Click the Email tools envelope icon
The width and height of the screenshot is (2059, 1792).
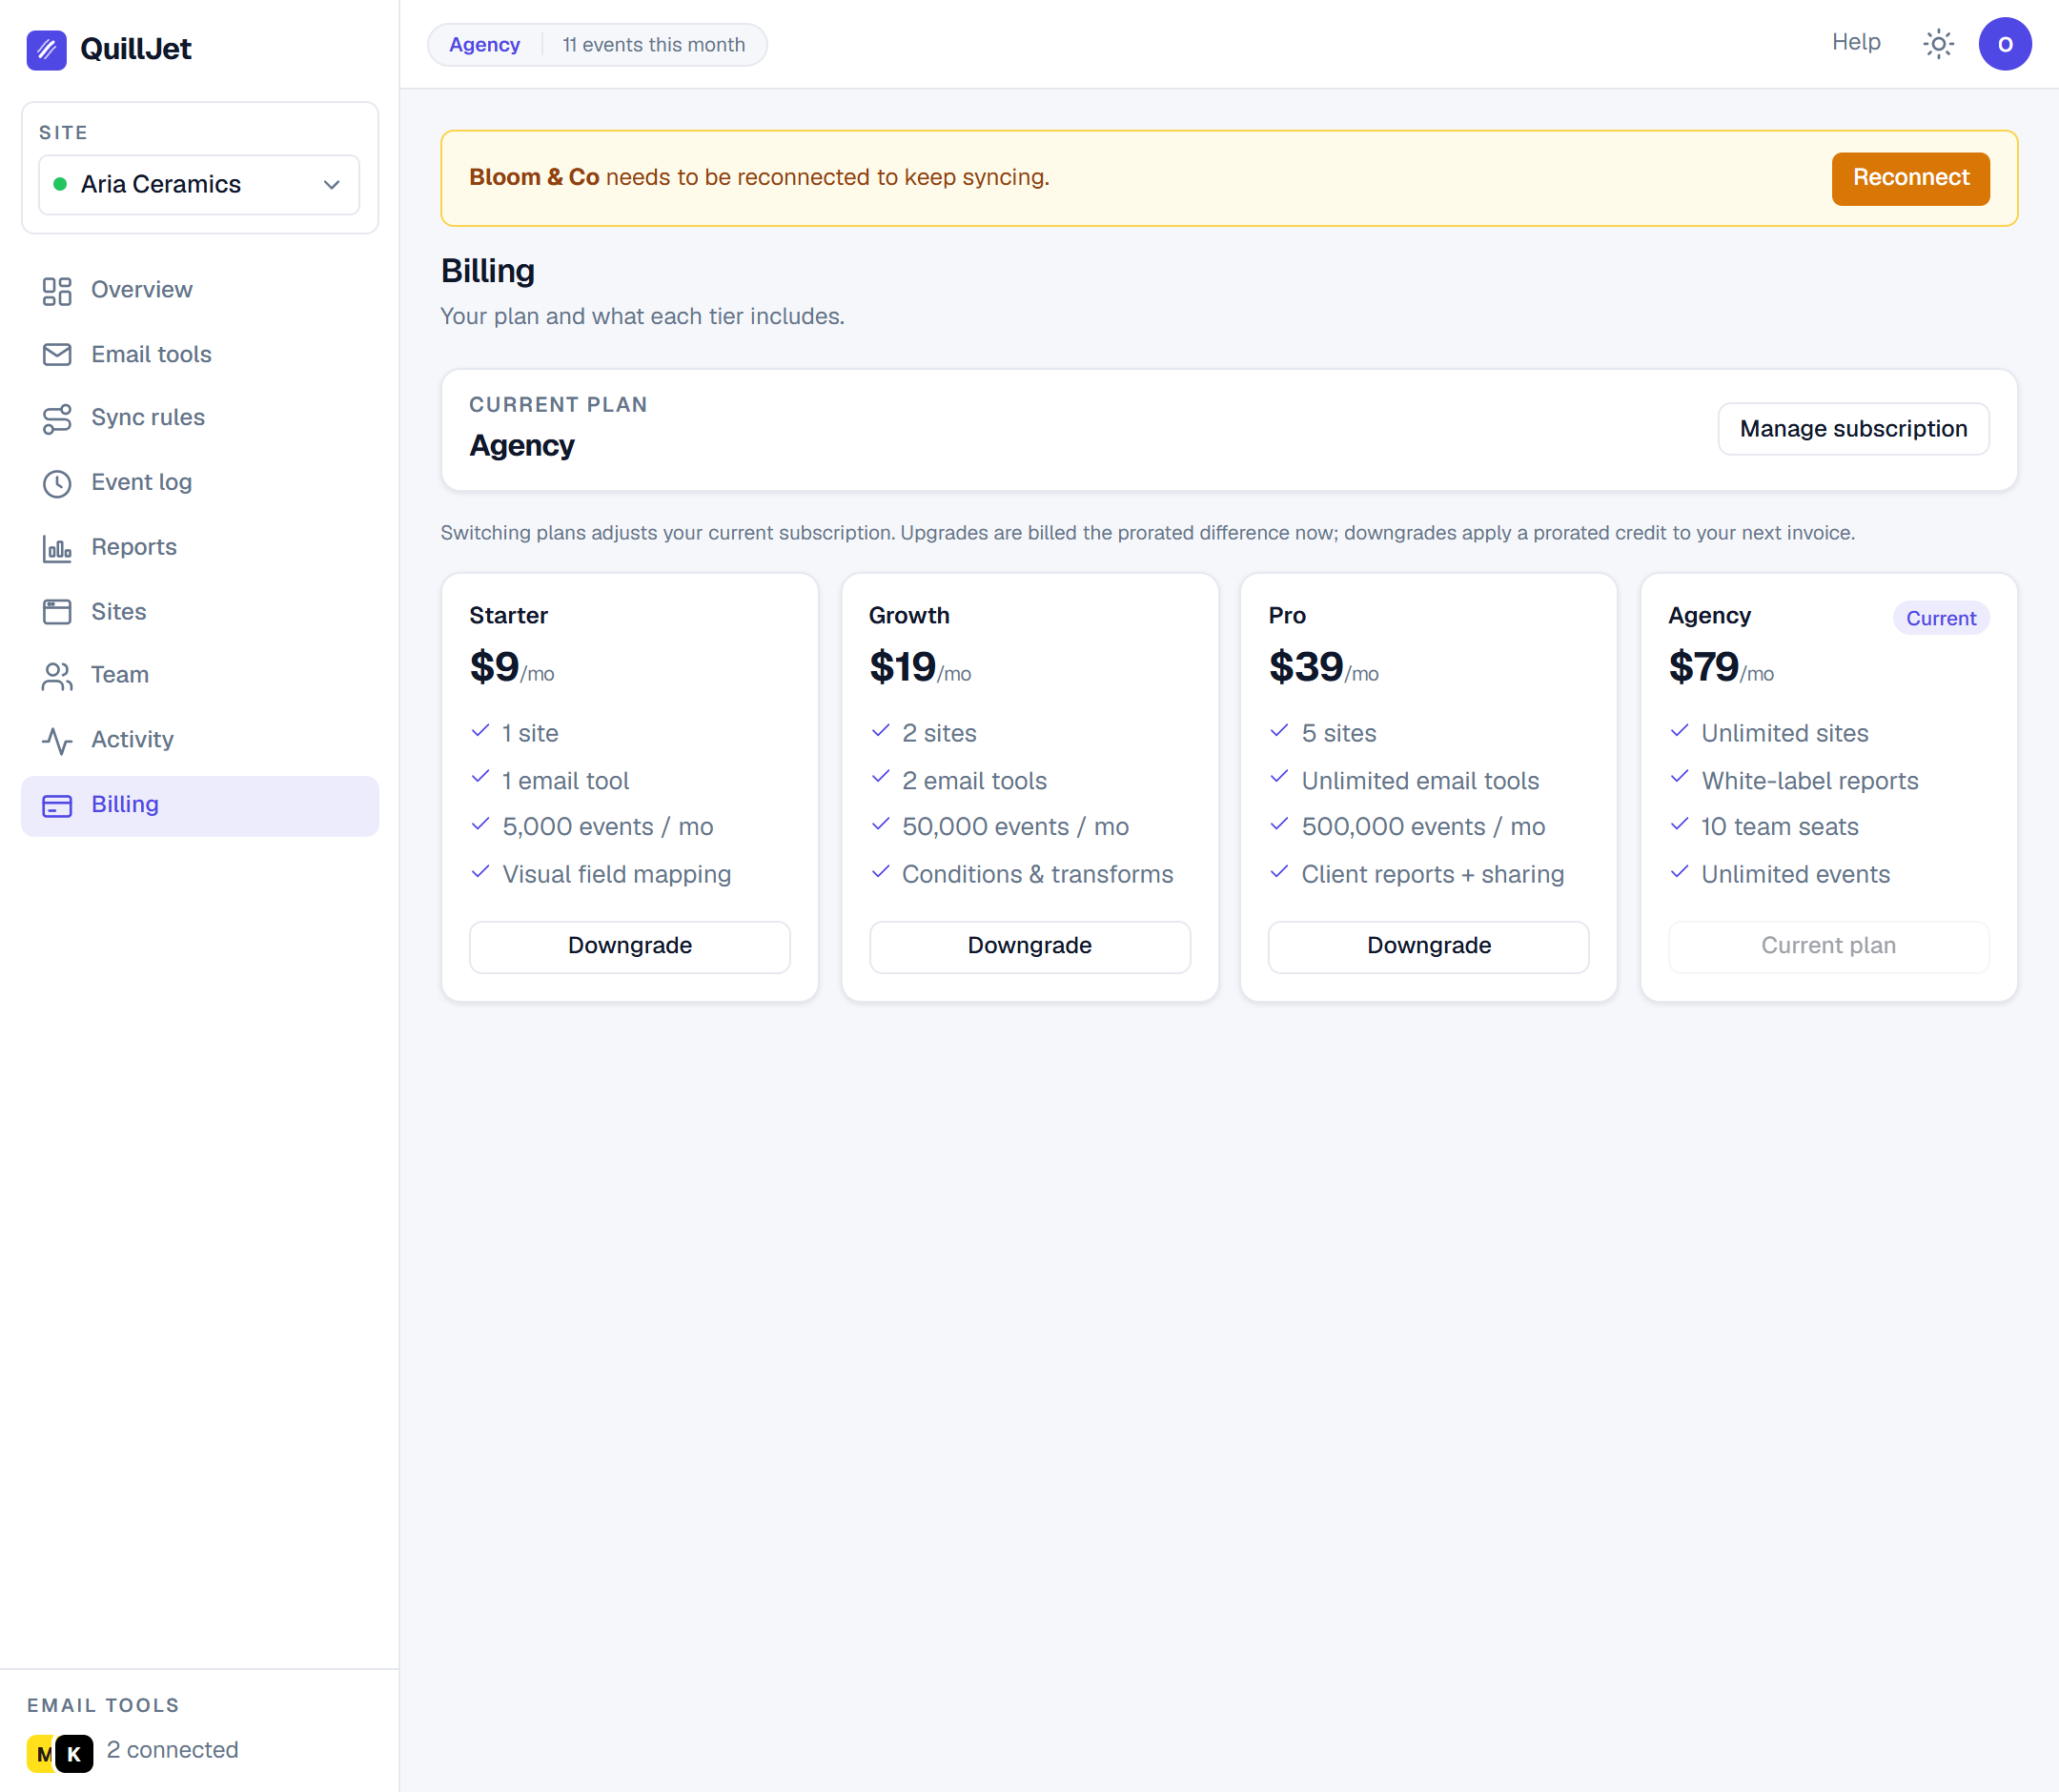coord(57,355)
